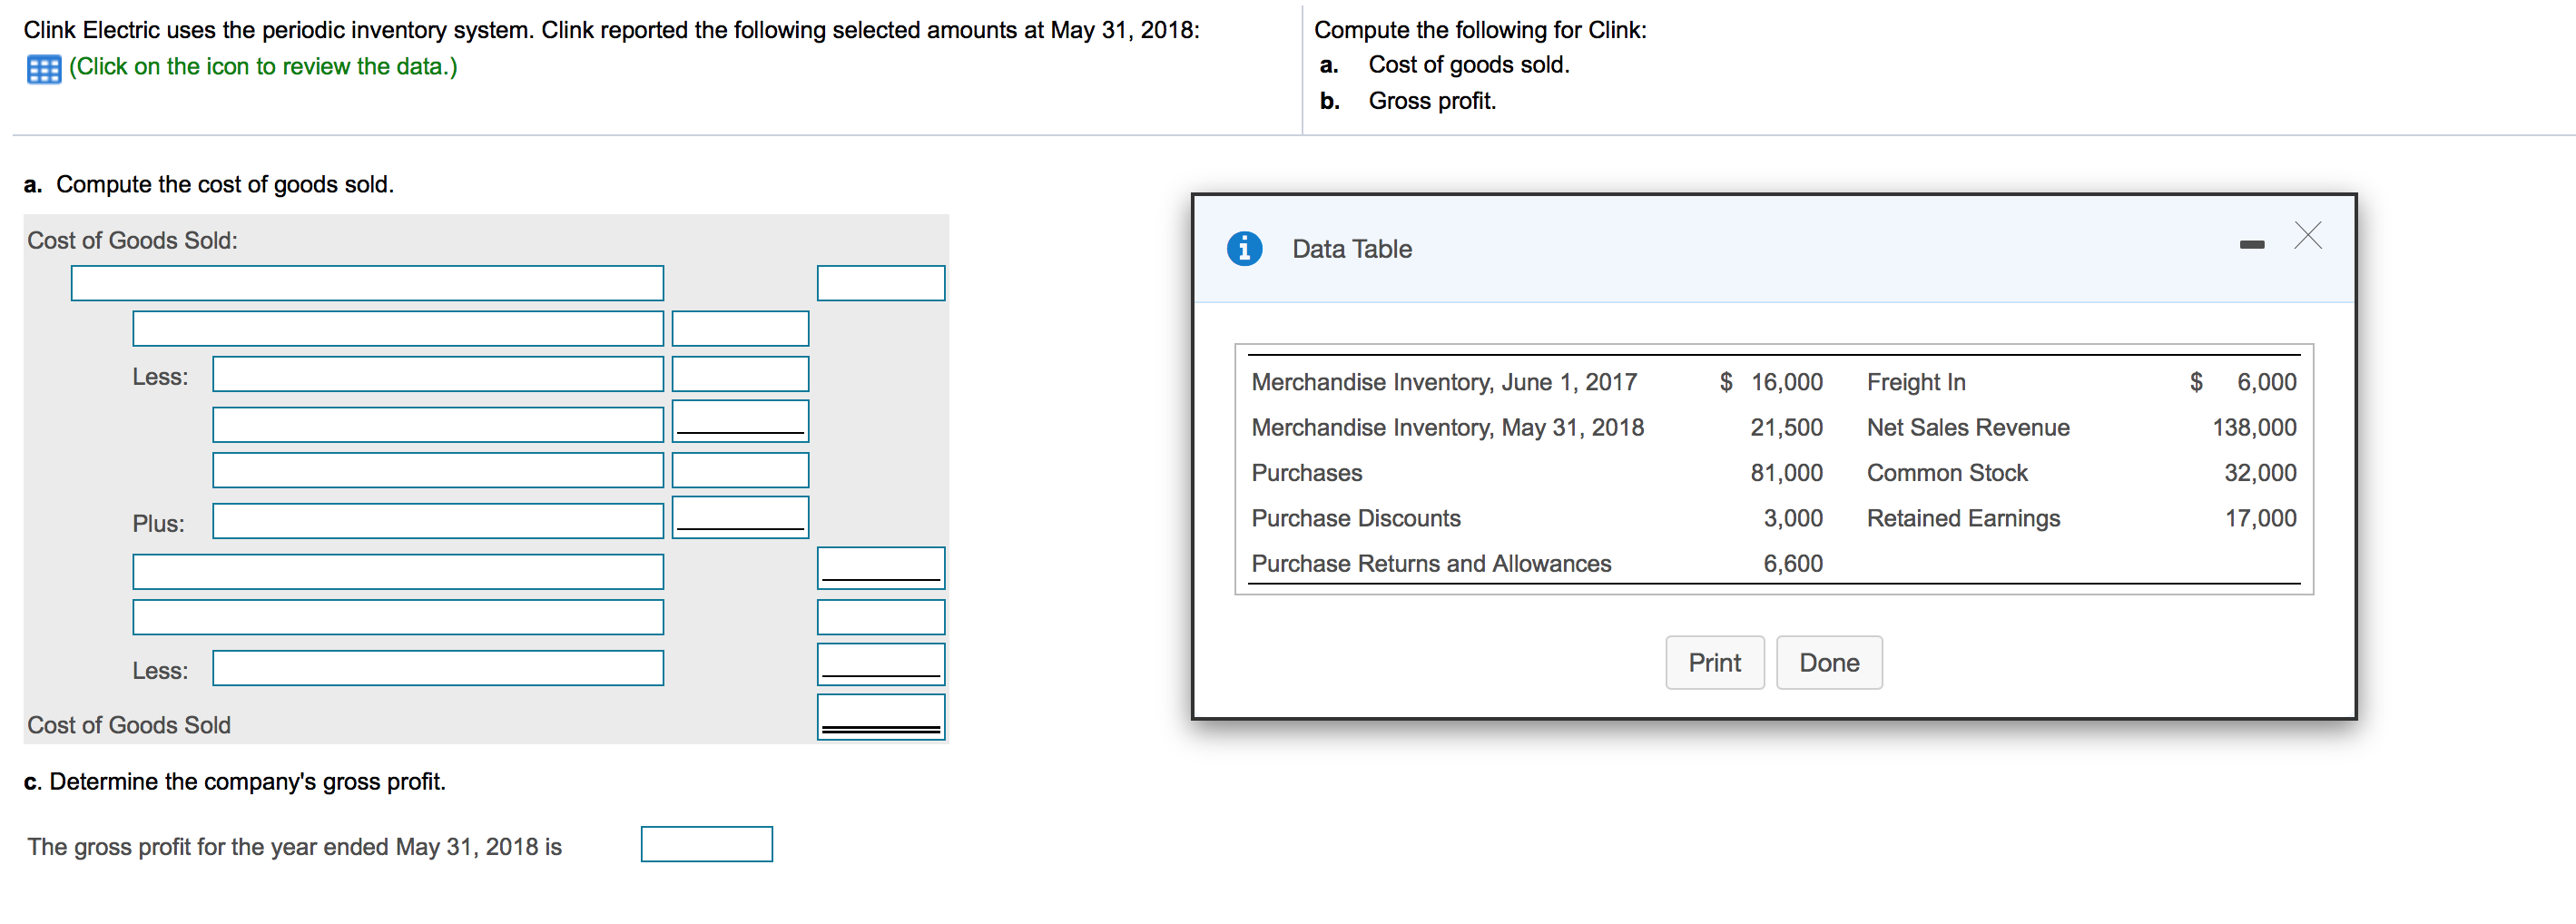Minimize the Data Table dialog
This screenshot has height=924, width=2576.
(2251, 245)
